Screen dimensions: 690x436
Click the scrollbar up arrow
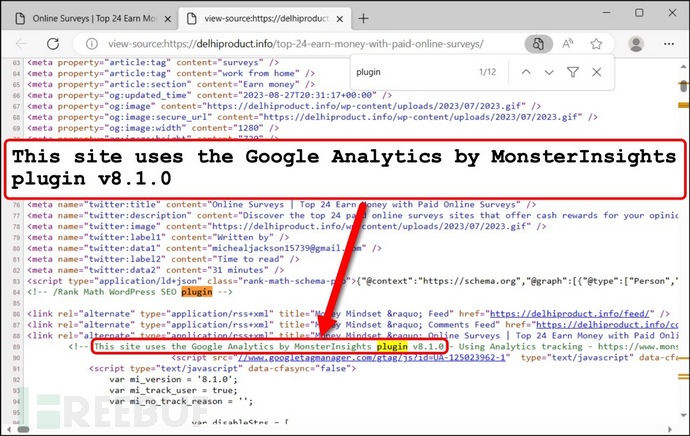[683, 67]
